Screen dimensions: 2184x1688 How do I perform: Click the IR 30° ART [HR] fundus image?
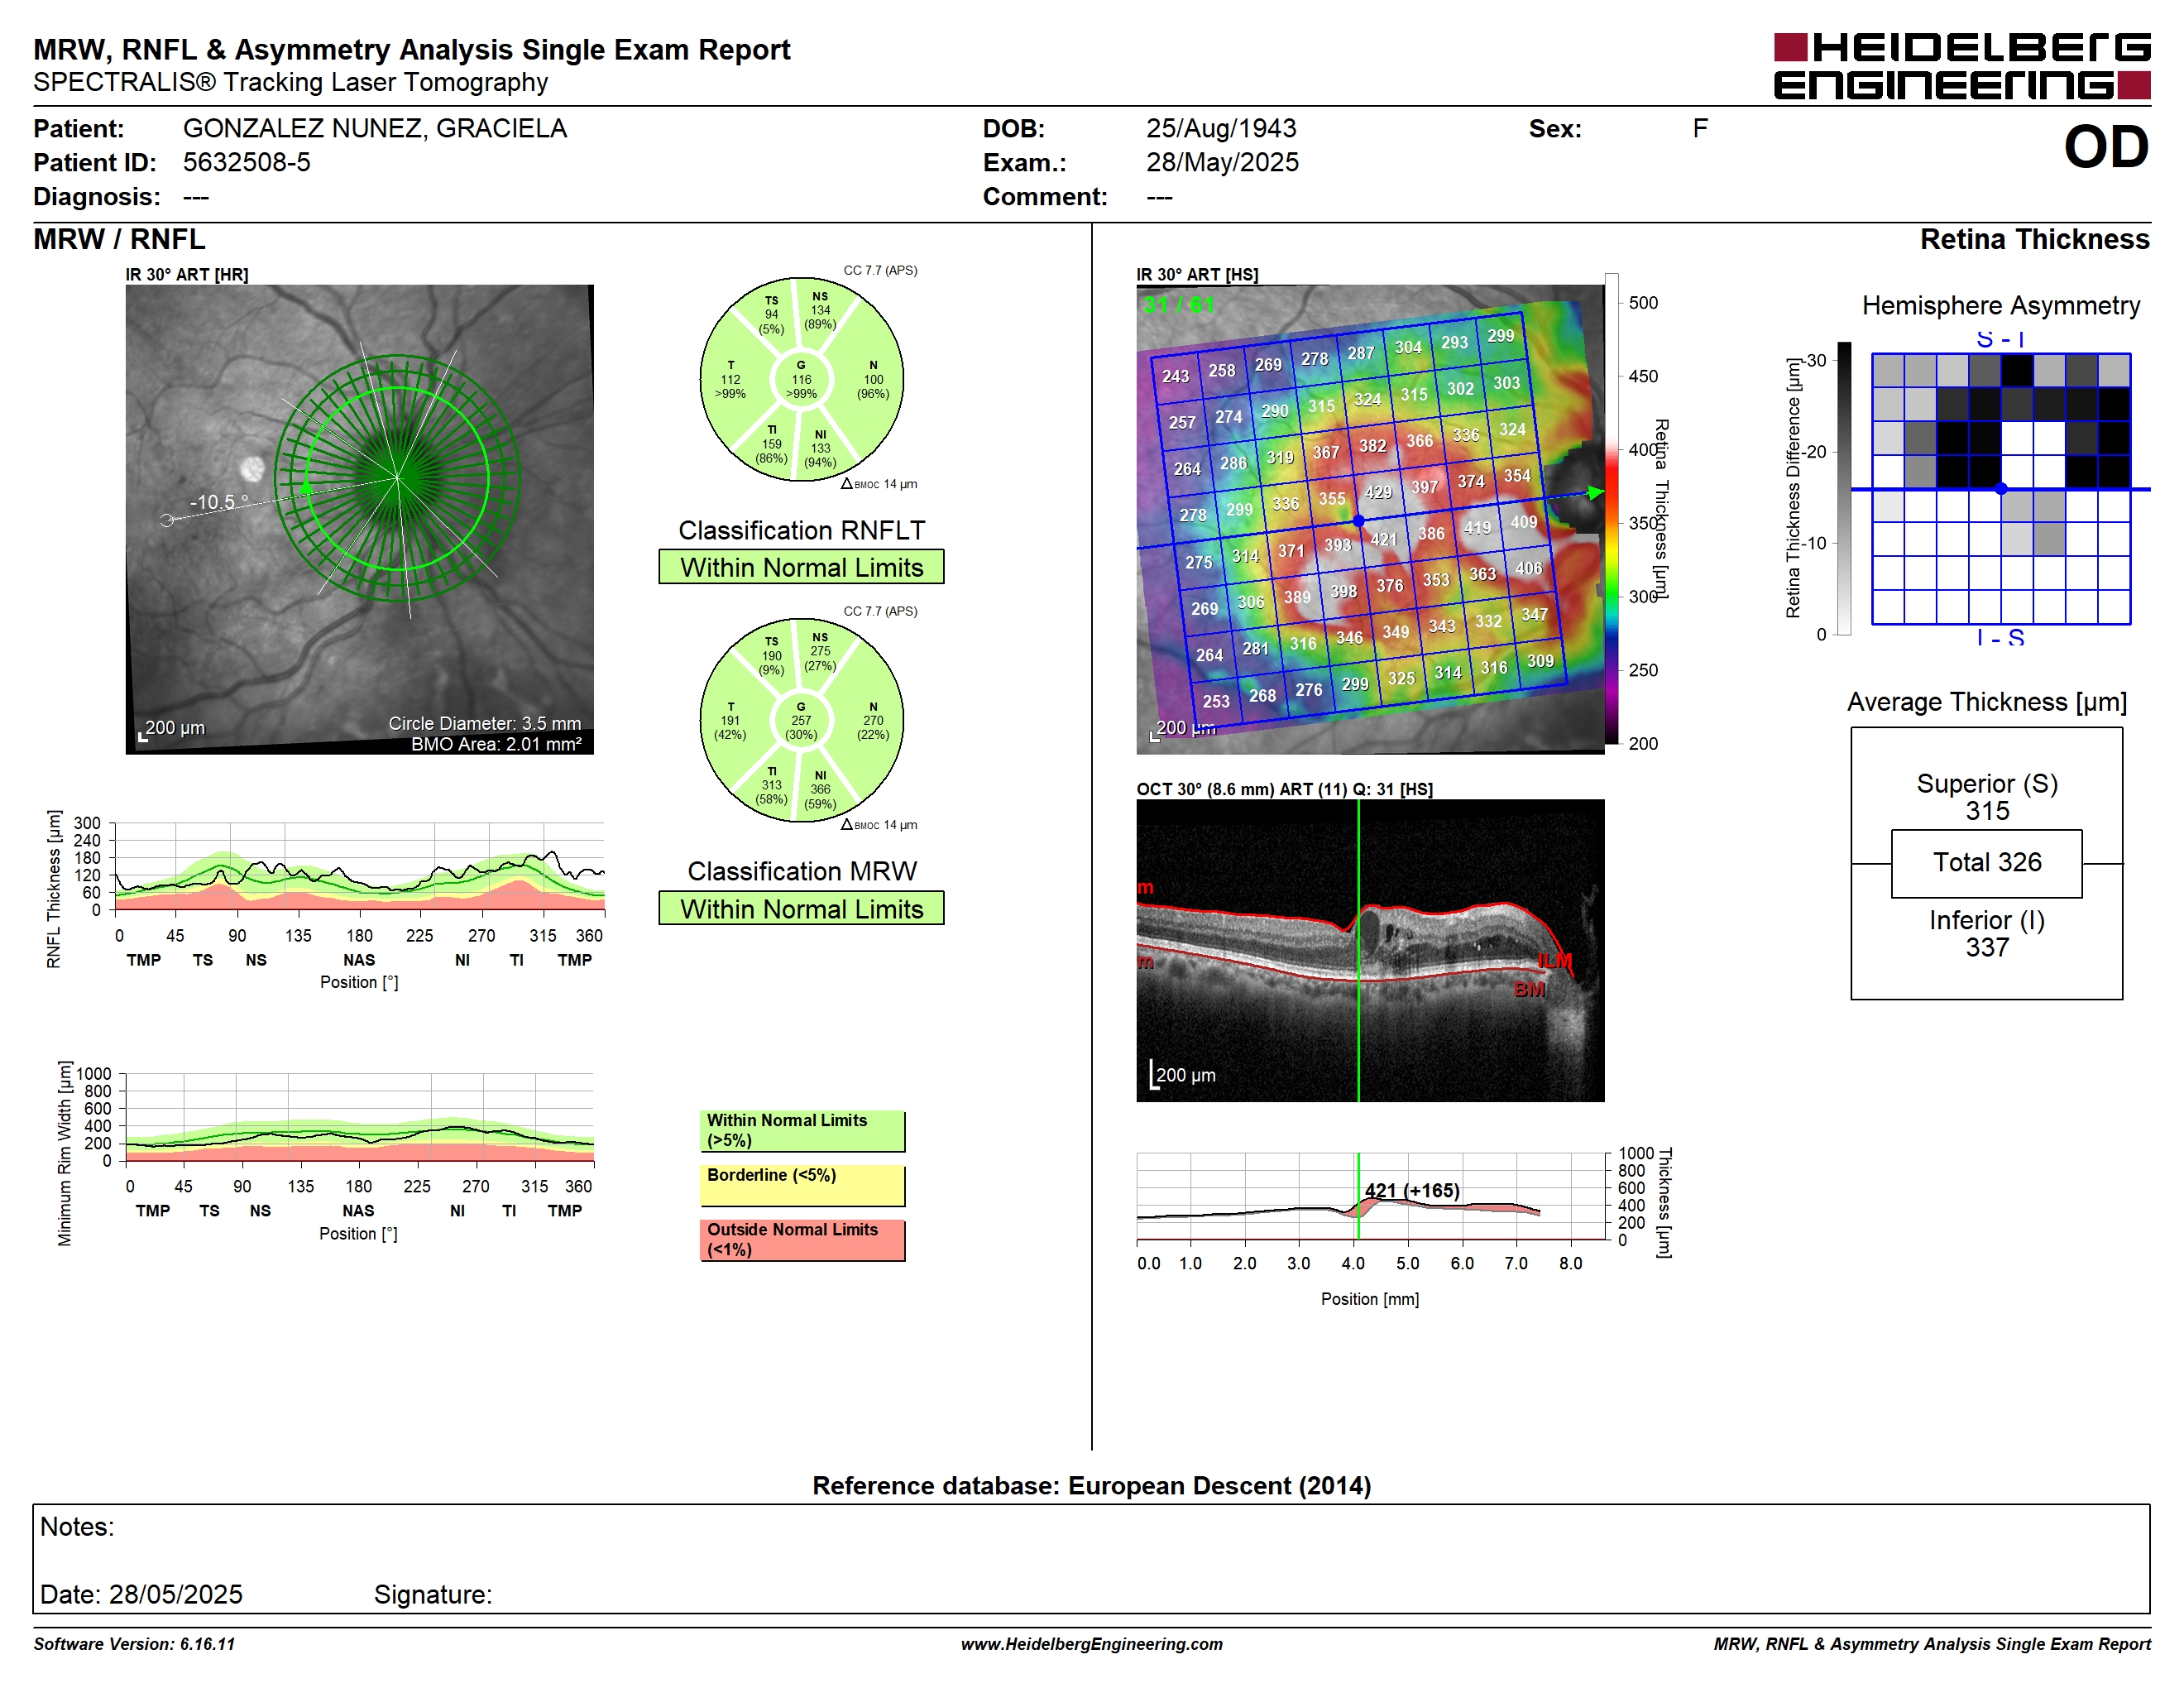(359, 519)
